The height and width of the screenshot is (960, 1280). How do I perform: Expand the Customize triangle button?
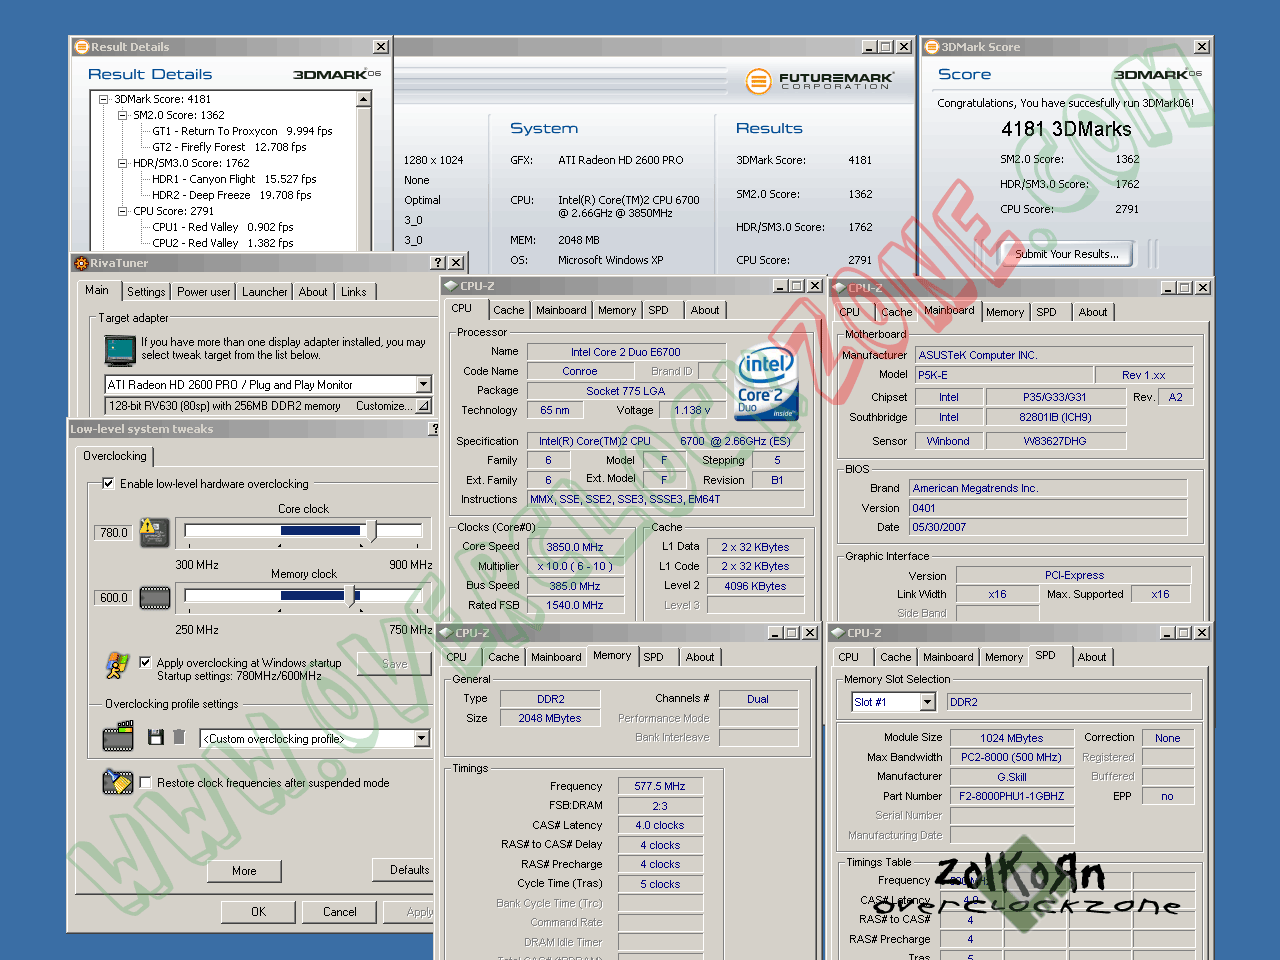[423, 406]
